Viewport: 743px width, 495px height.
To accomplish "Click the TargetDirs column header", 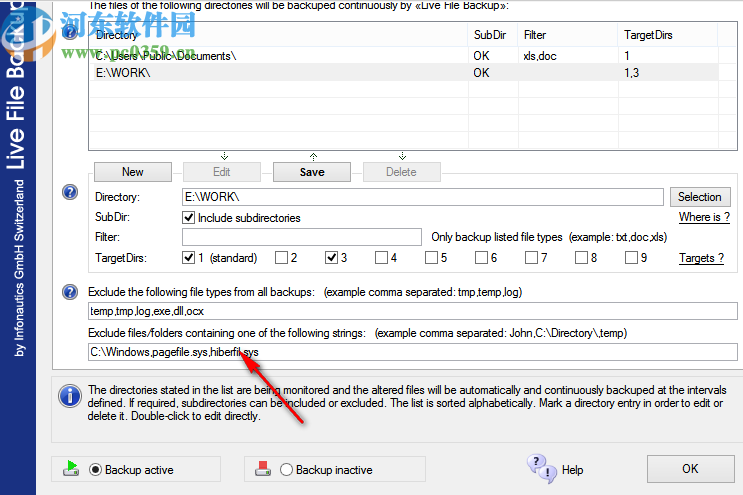I will [668, 35].
